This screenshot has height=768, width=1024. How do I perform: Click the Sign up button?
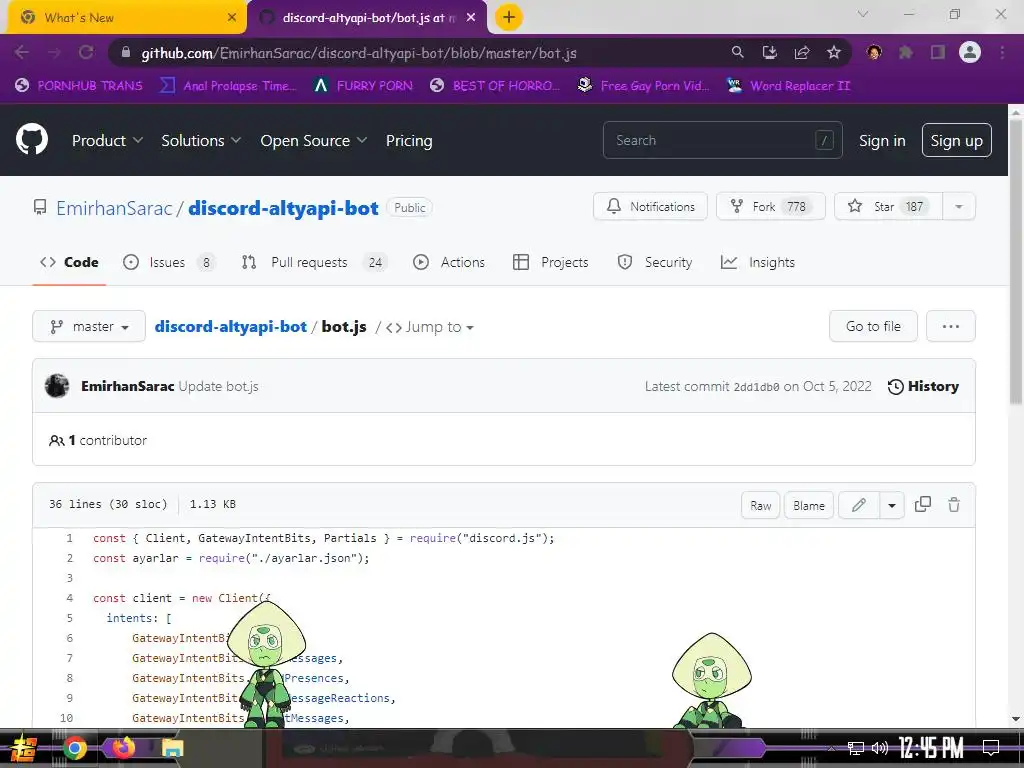956,140
